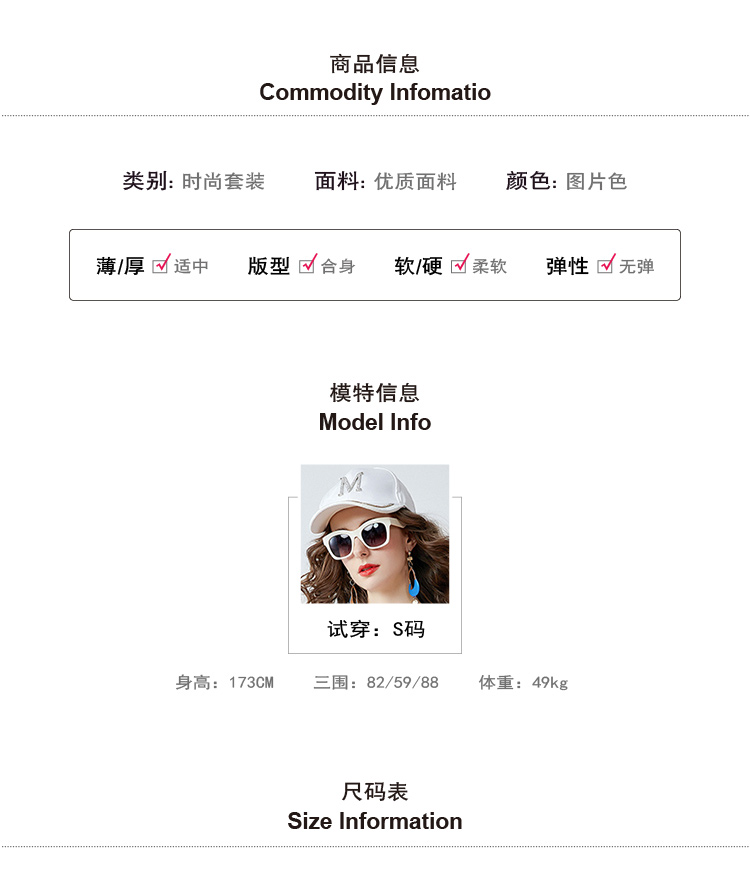Toggle the 合身 fit checkbox
Screen dimensions: 750x870
307,266
